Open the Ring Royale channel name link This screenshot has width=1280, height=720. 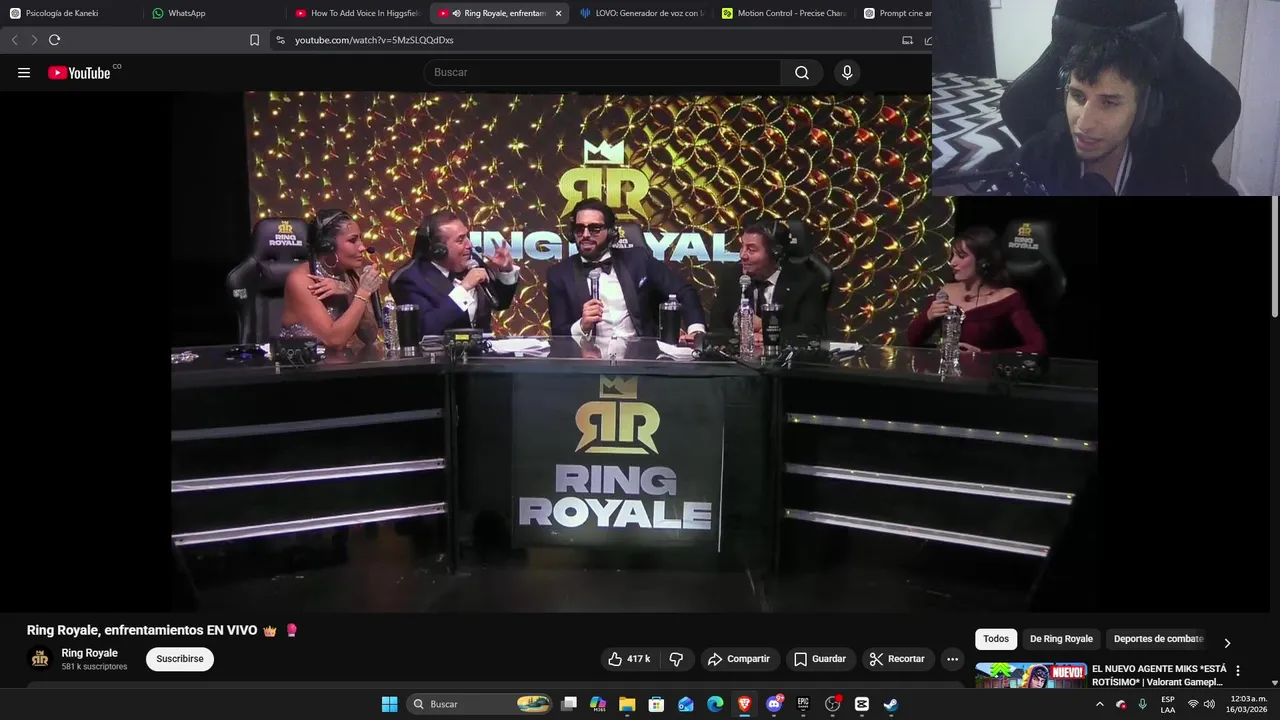(89, 653)
